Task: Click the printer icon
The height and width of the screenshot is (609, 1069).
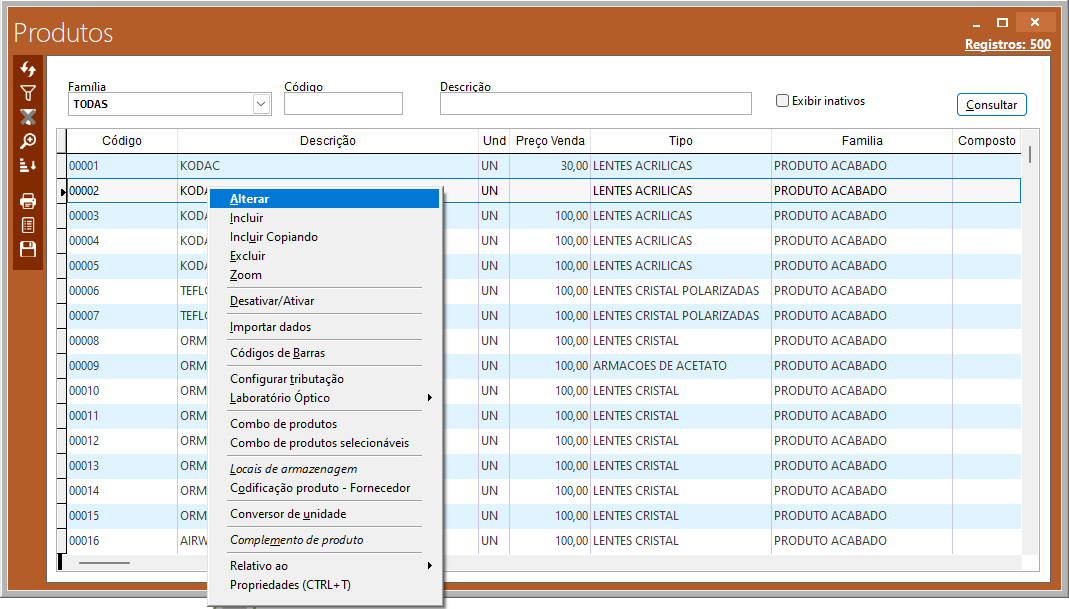Action: pyautogui.click(x=28, y=201)
